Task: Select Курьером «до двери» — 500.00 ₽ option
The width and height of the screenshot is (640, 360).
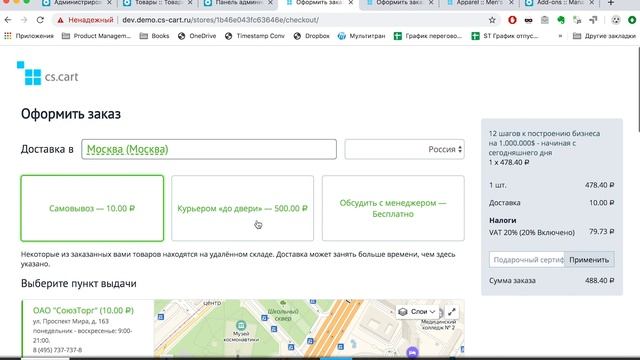Action: click(242, 208)
